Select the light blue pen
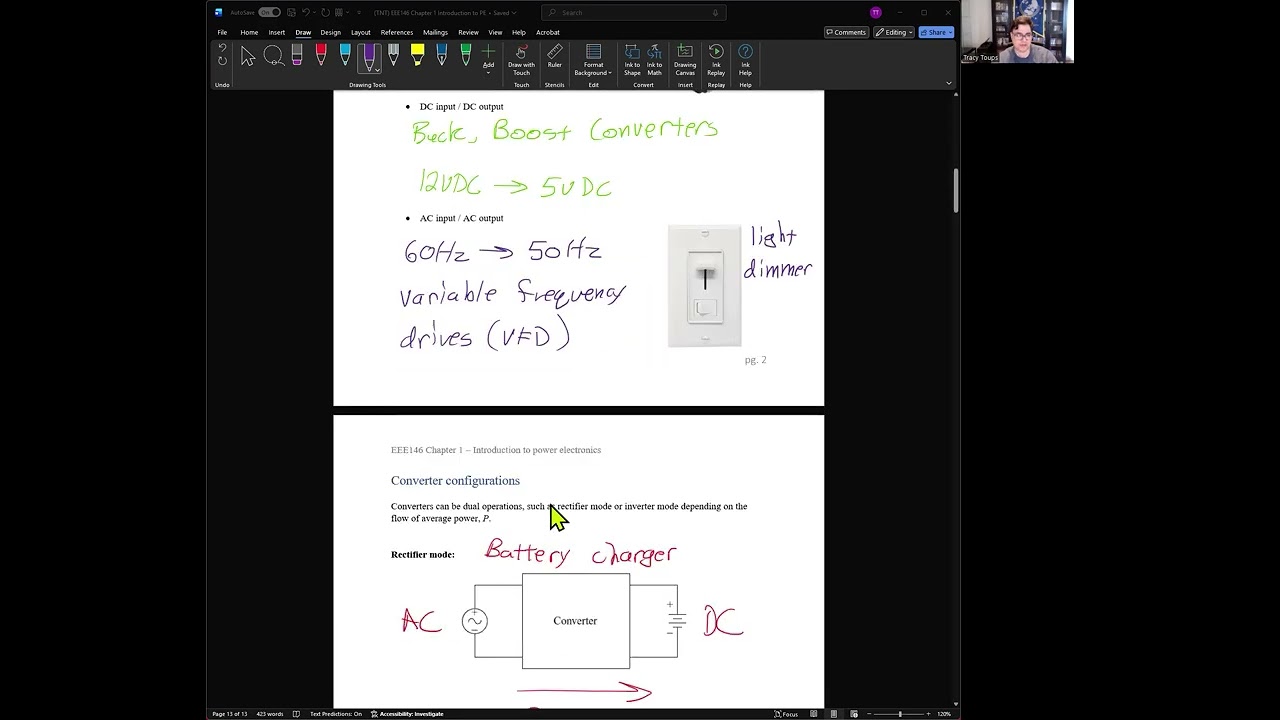1280x720 pixels. tap(345, 57)
